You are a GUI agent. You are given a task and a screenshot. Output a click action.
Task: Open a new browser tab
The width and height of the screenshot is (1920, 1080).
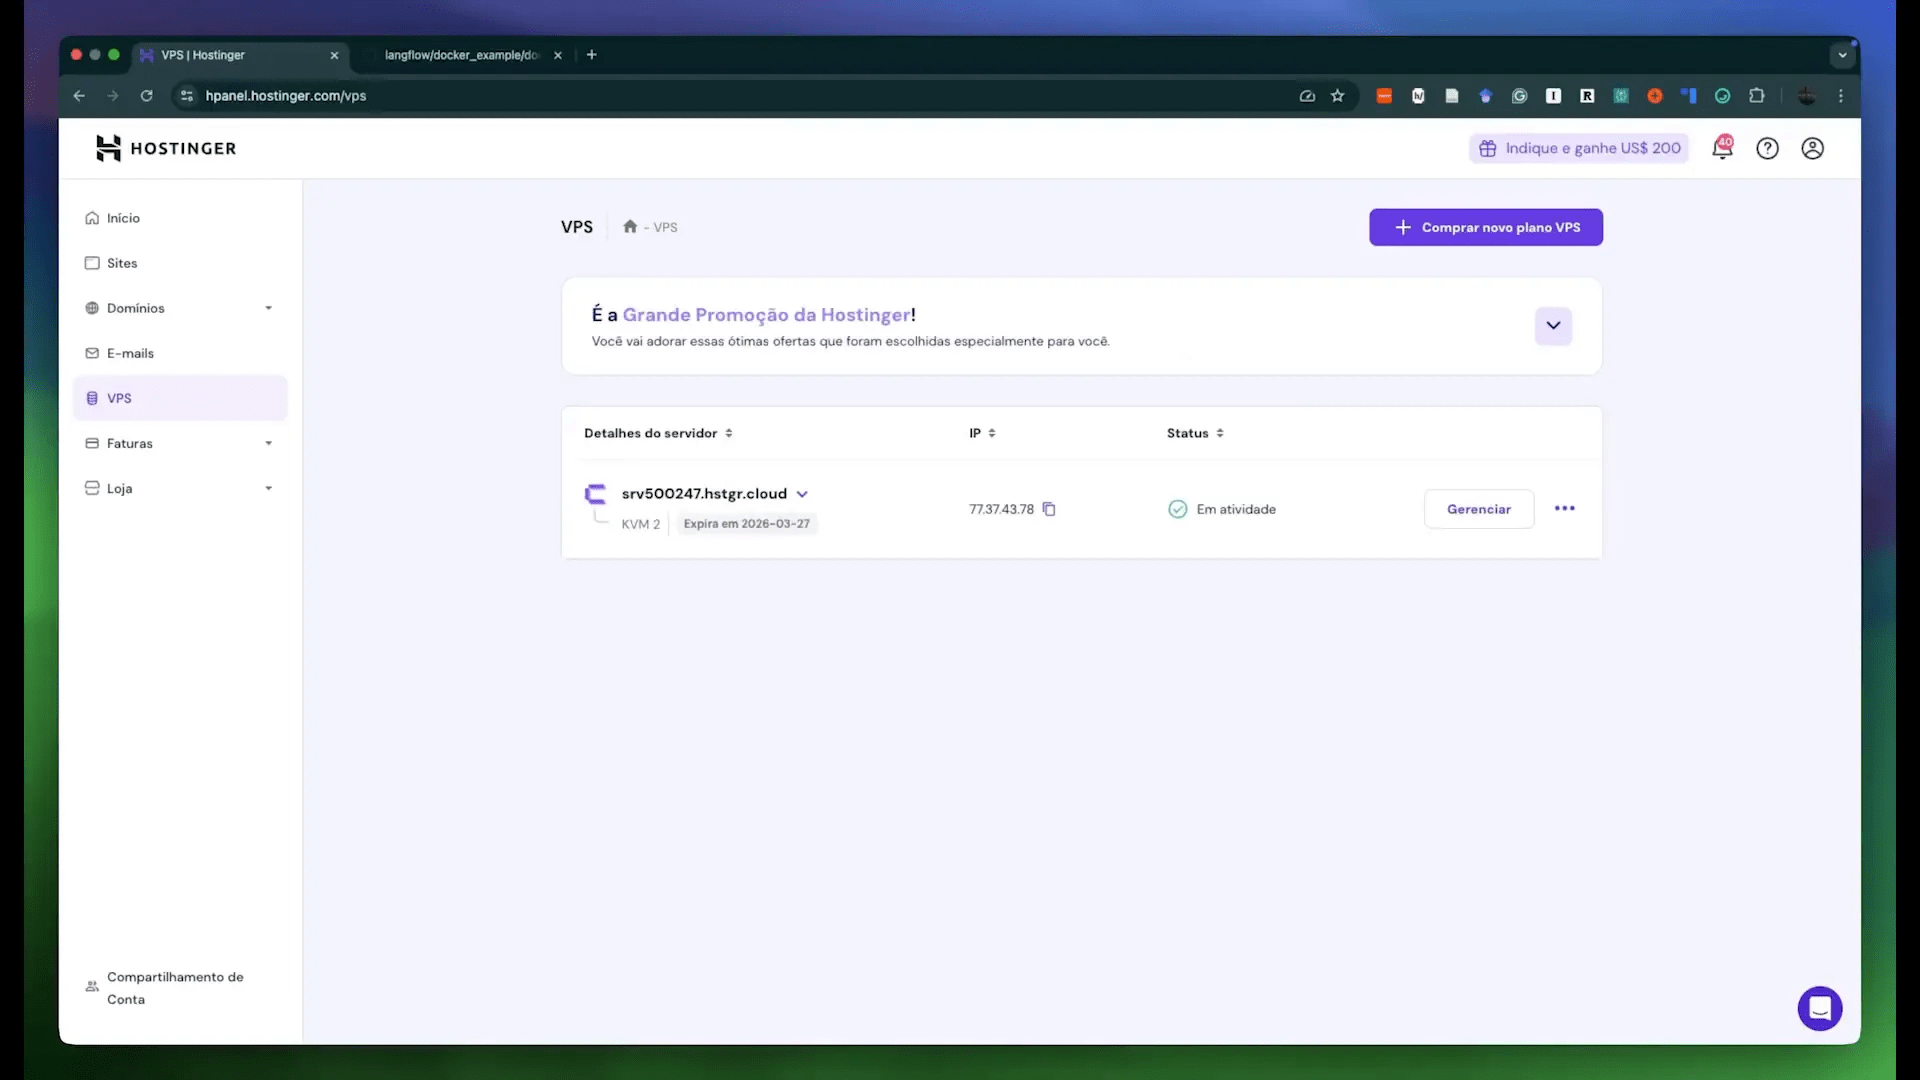tap(592, 55)
